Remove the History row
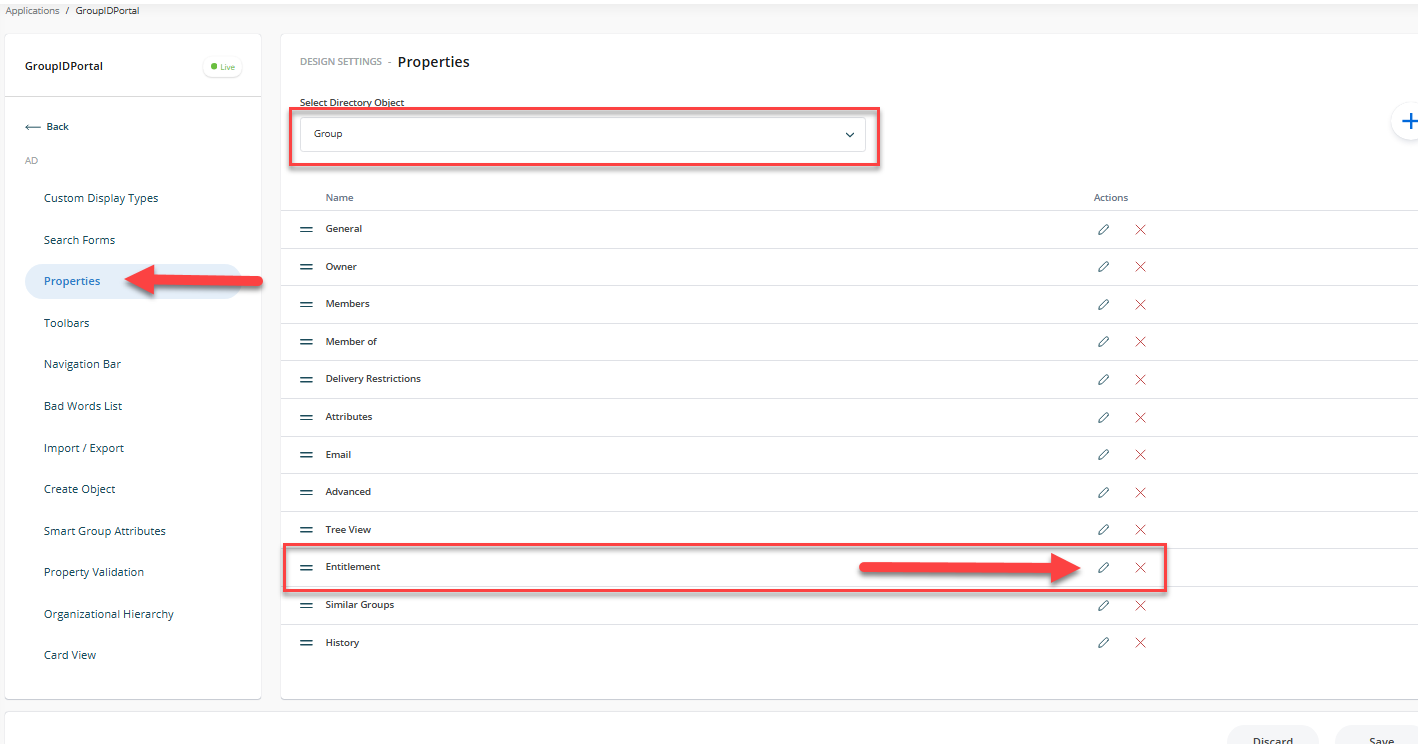Viewport: 1418px width, 744px height. pyautogui.click(x=1140, y=643)
